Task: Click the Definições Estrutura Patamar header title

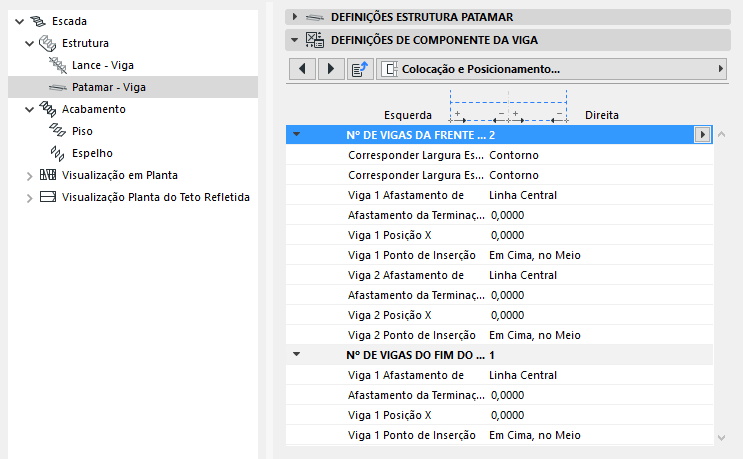Action: click(x=422, y=17)
